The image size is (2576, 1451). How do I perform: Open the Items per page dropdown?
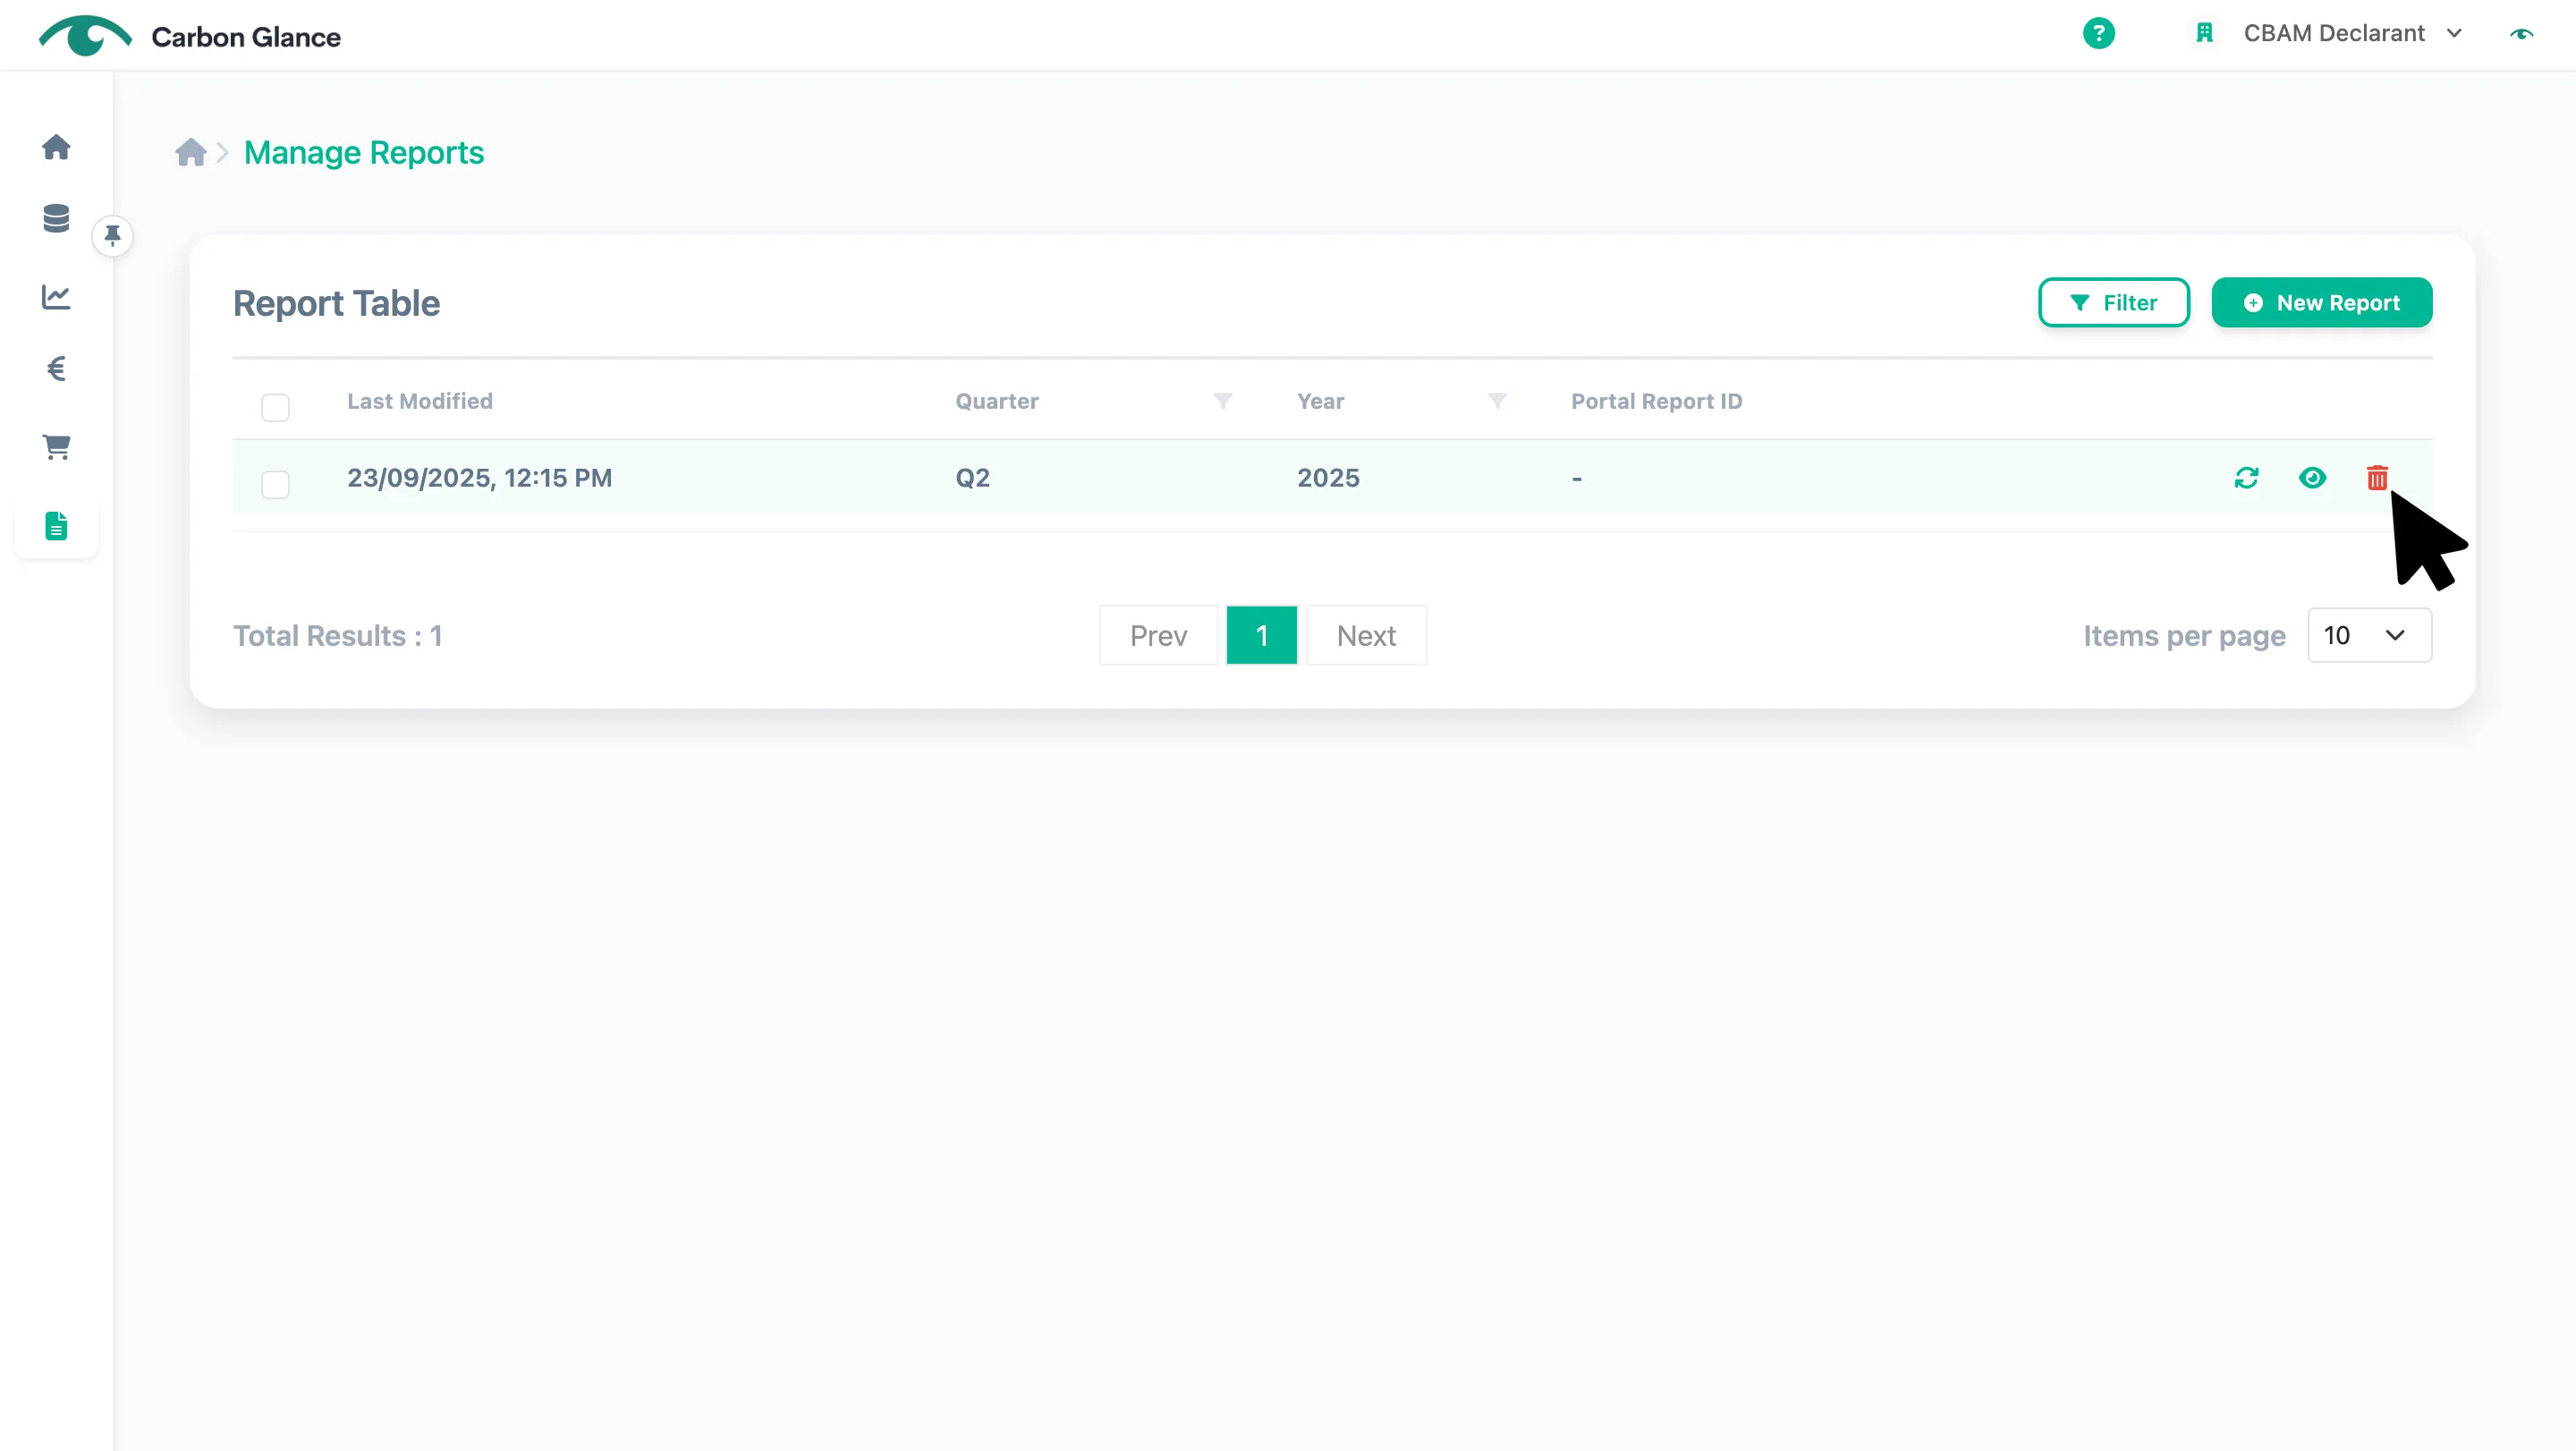point(2369,635)
